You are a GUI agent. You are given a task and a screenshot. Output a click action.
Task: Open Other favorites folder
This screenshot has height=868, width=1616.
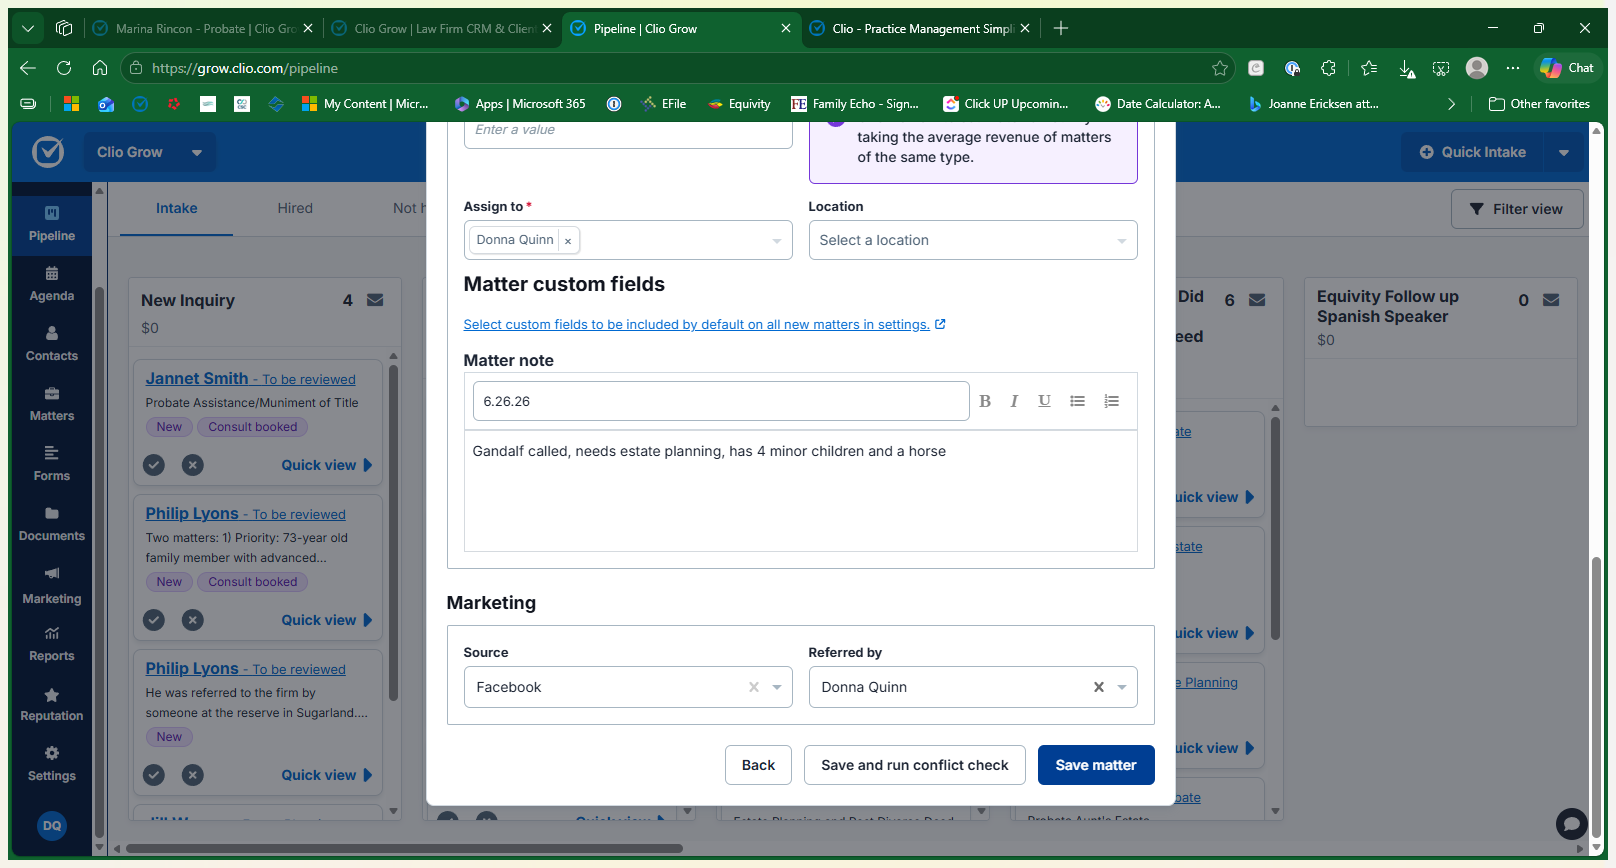pyautogui.click(x=1539, y=104)
